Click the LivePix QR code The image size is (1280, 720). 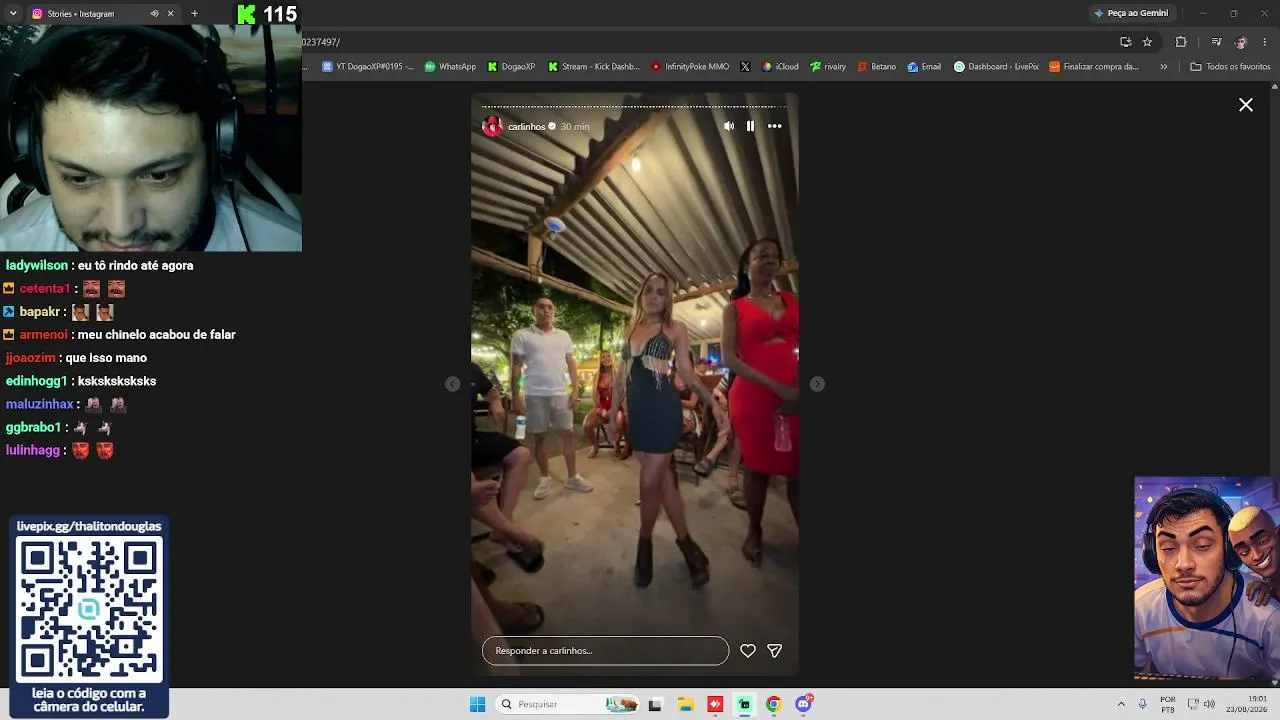pos(89,609)
